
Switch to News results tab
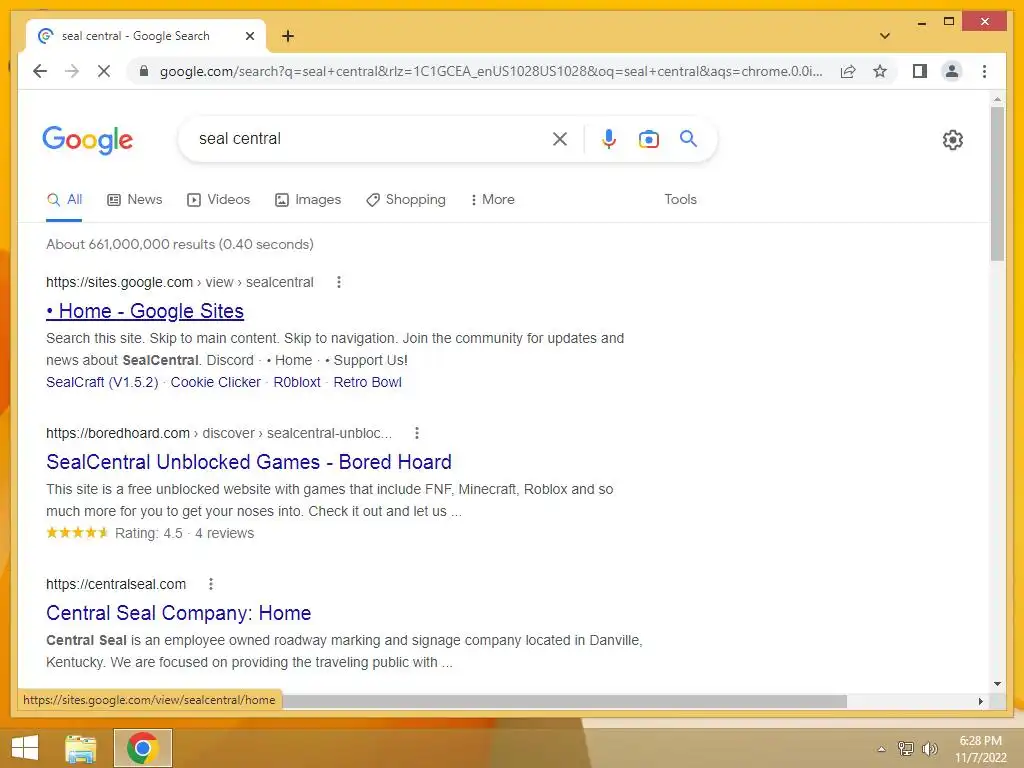click(135, 200)
